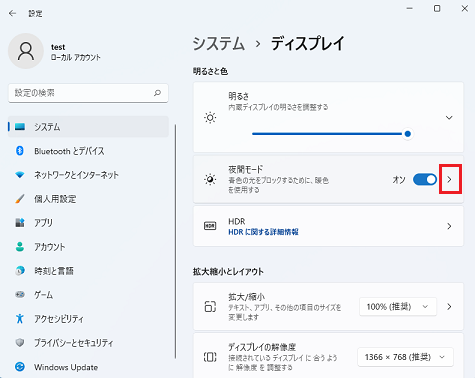Click the システム monitor icon in sidebar

click(20, 127)
